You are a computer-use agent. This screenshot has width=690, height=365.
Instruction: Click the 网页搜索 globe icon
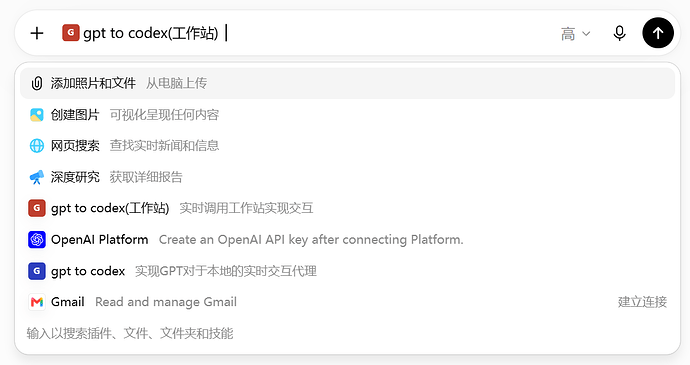point(37,146)
